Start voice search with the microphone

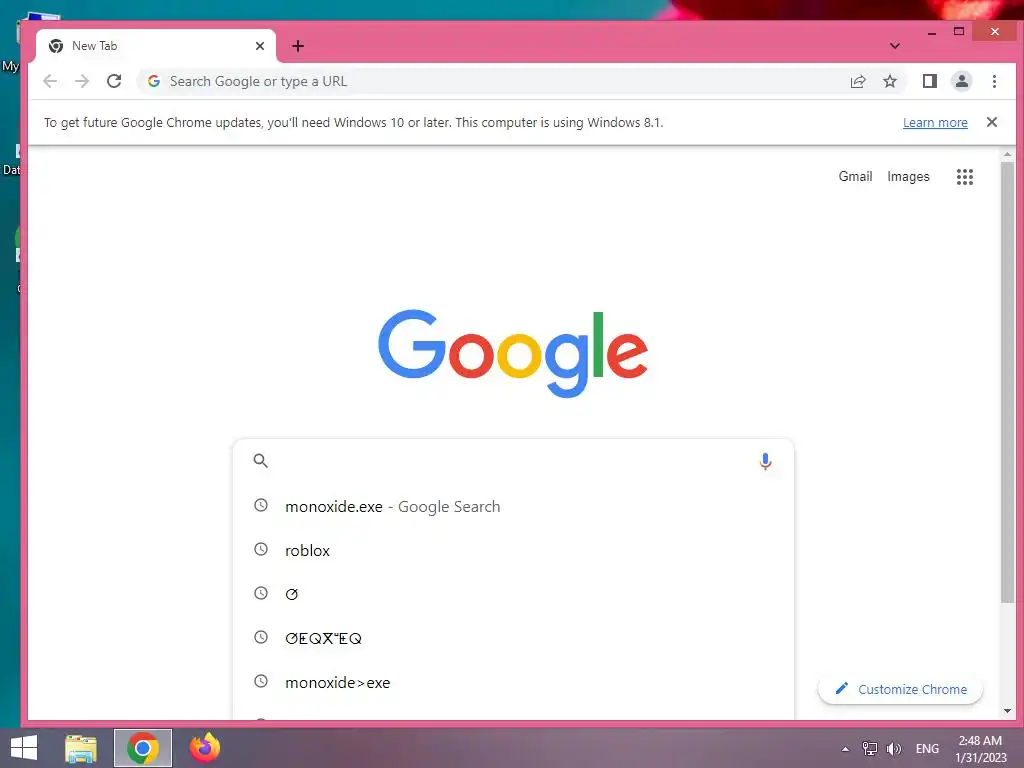click(x=765, y=461)
